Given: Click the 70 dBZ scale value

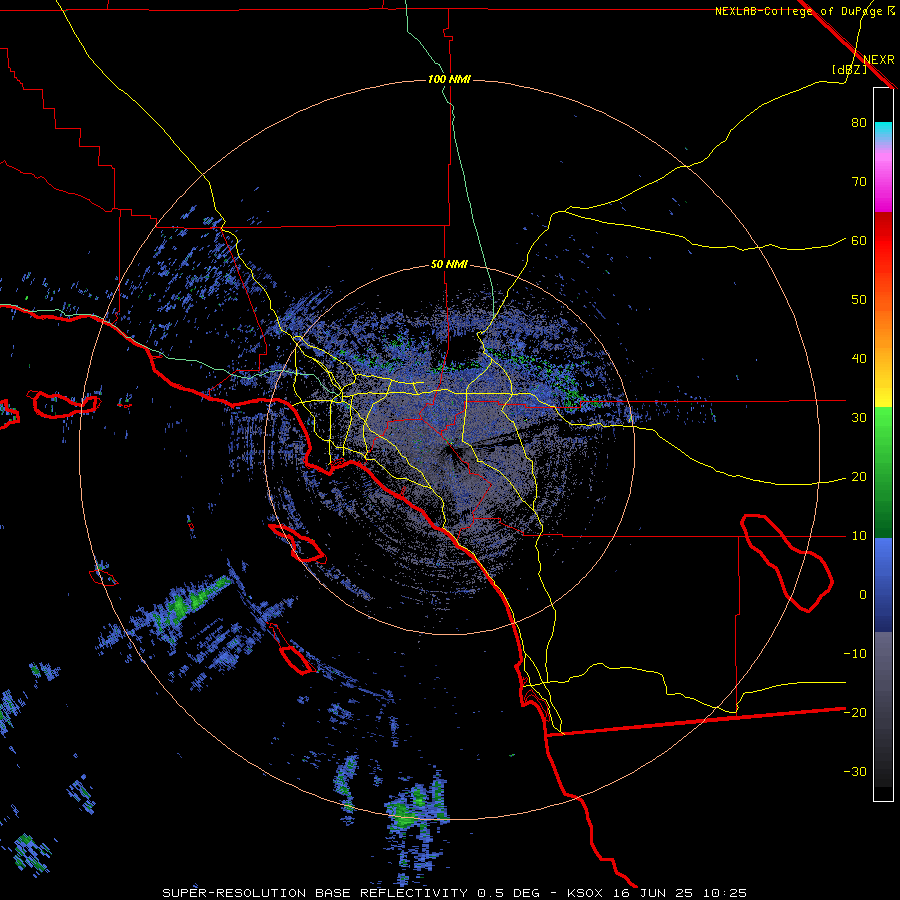Looking at the screenshot, I should (859, 181).
